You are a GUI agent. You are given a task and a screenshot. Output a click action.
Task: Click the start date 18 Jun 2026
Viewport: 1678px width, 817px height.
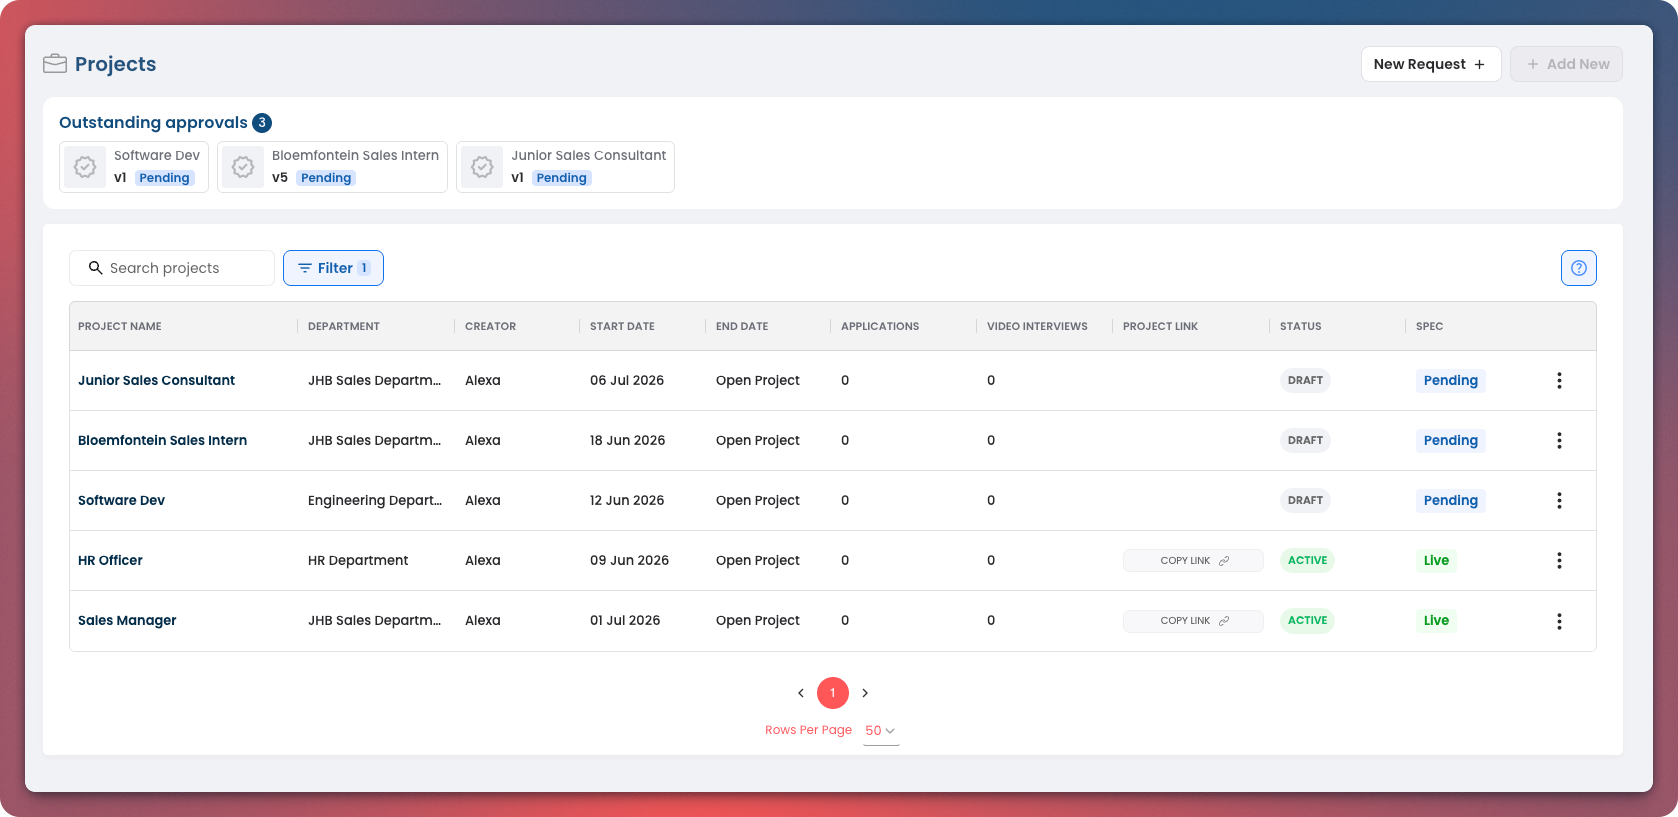pyautogui.click(x=627, y=440)
